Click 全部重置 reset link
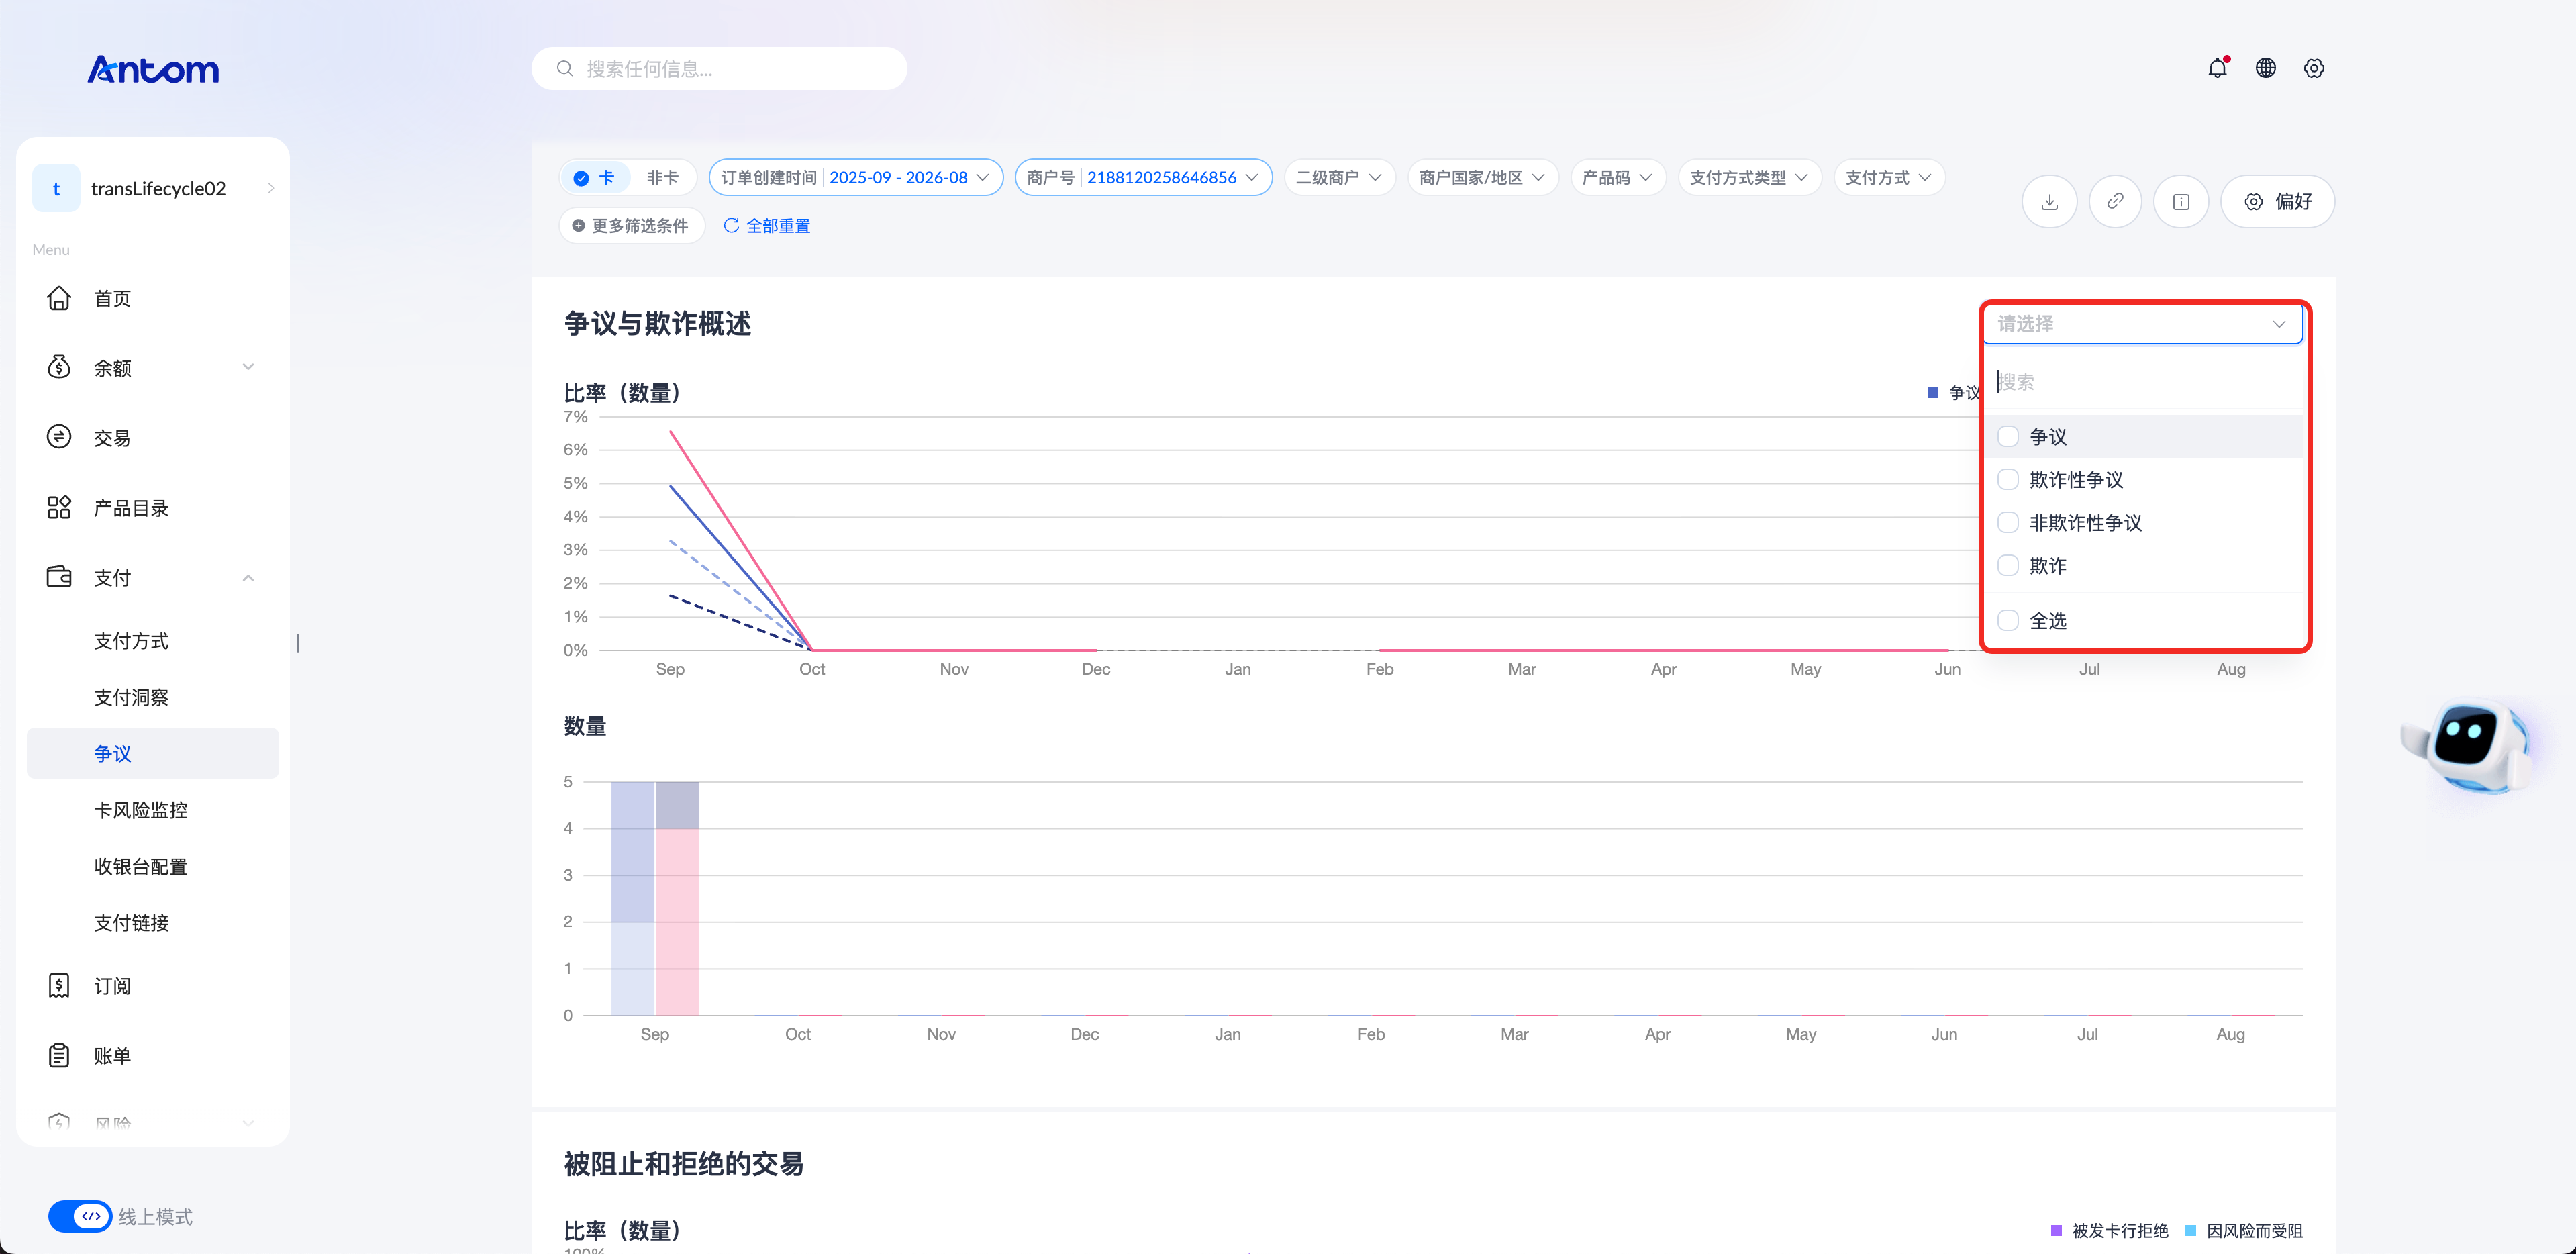2576x1254 pixels. [767, 225]
